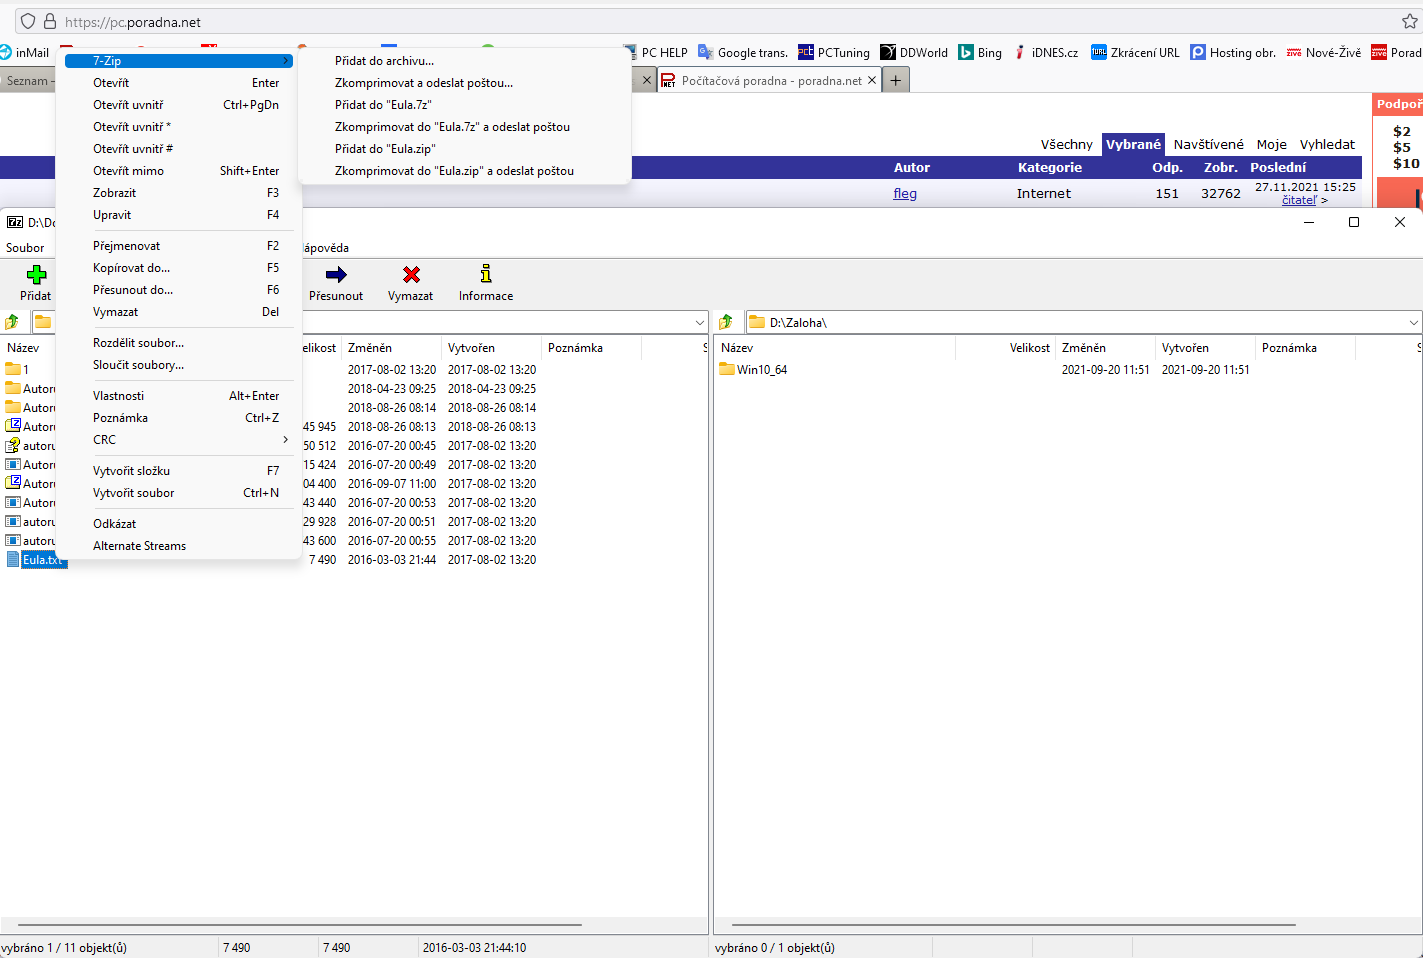The height and width of the screenshot is (958, 1423).
Task: Expand the CRC submenu
Action: coord(181,440)
